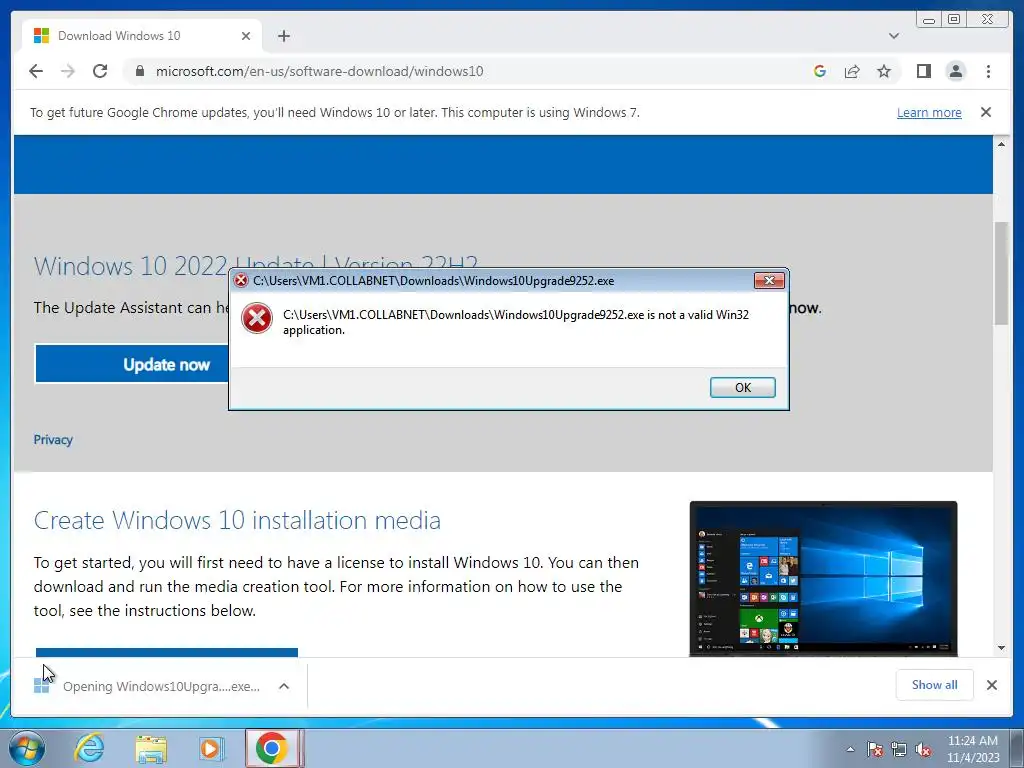This screenshot has width=1024, height=768.
Task: Click the muted volume tray icon
Action: click(x=923, y=749)
